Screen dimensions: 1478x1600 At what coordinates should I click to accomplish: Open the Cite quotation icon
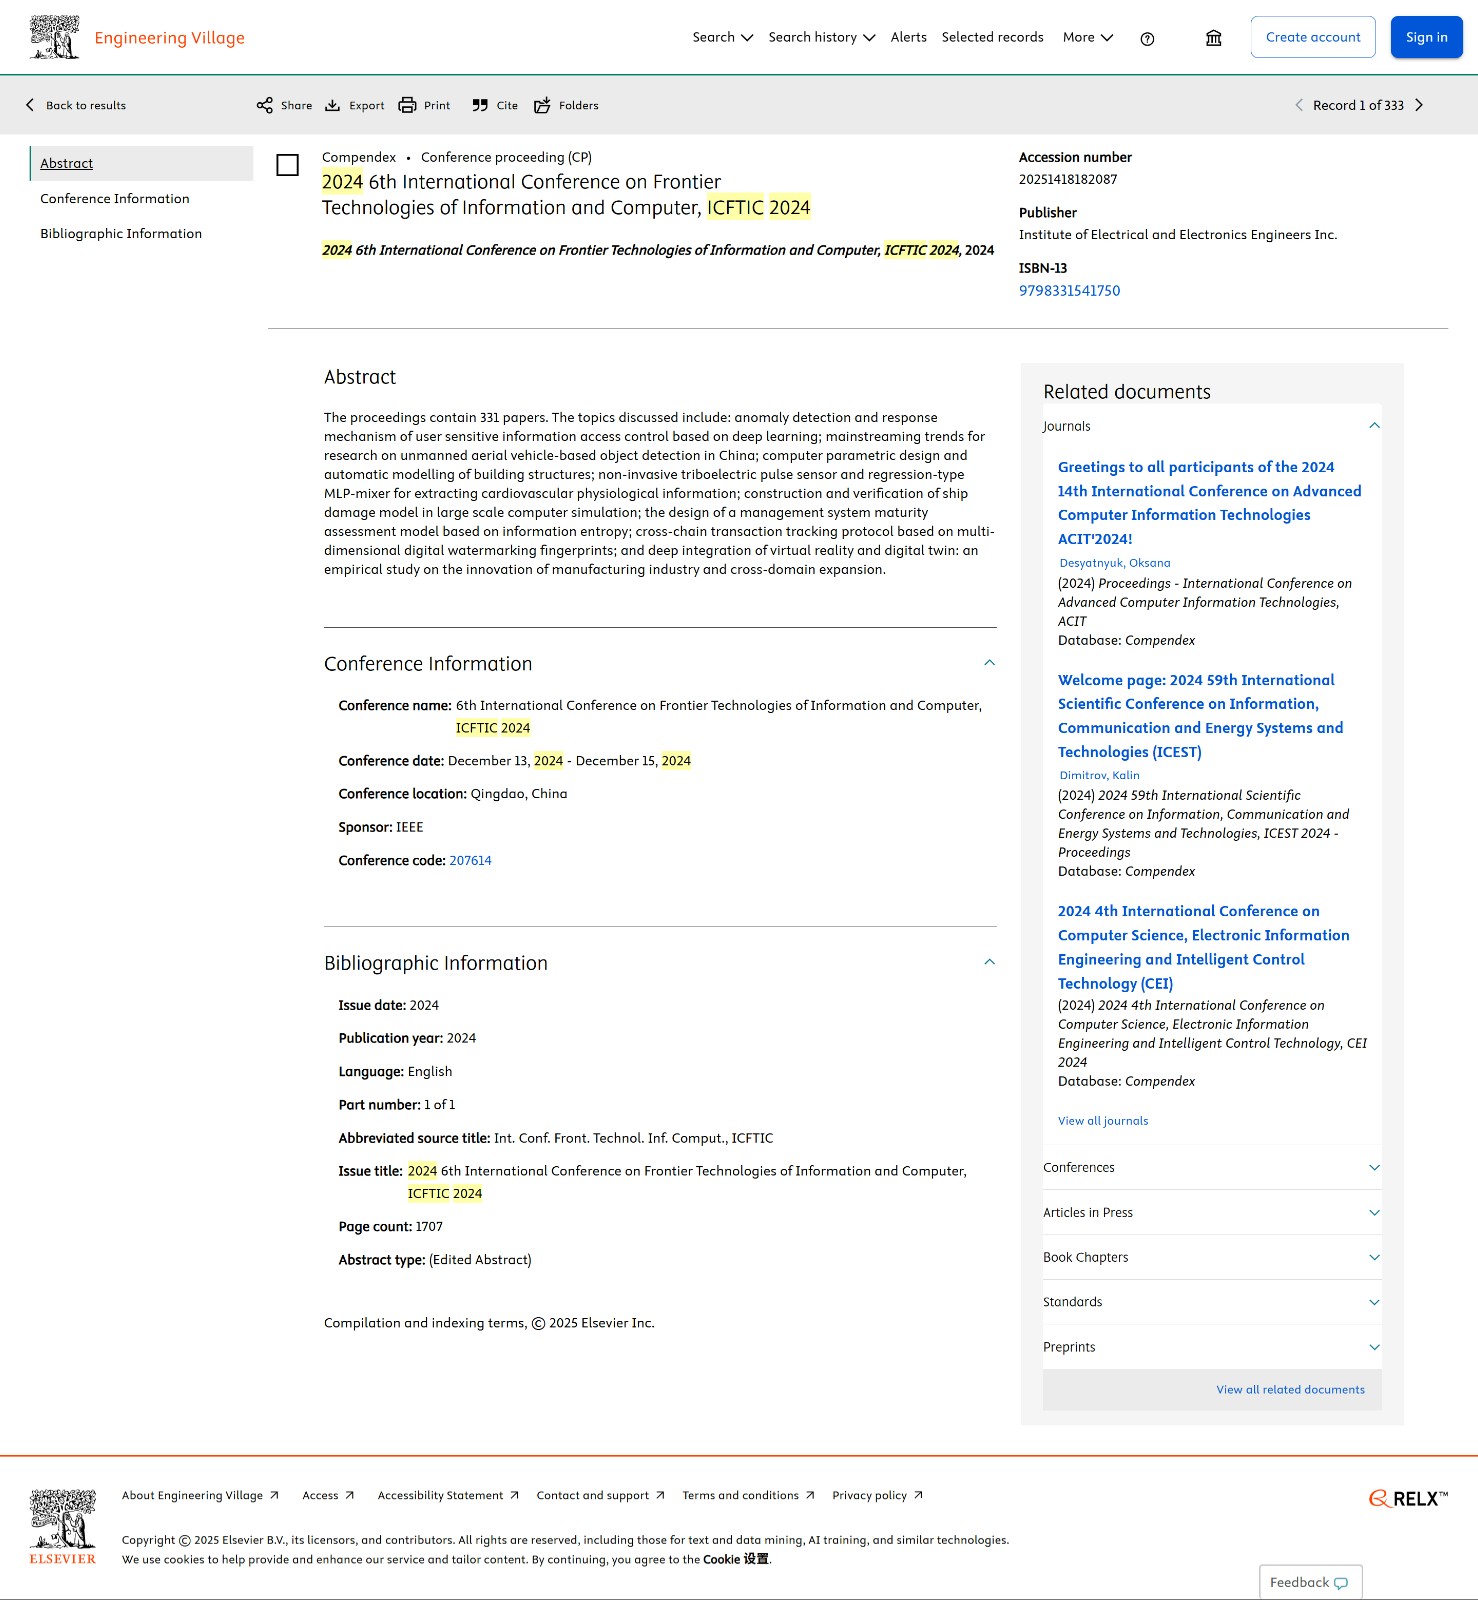click(480, 105)
